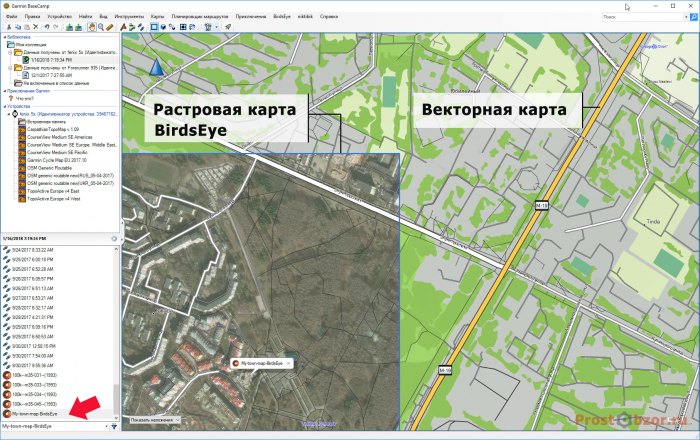The image size is (700, 440).
Task: Click the Send to device icon
Action: pyautogui.click(x=70, y=27)
